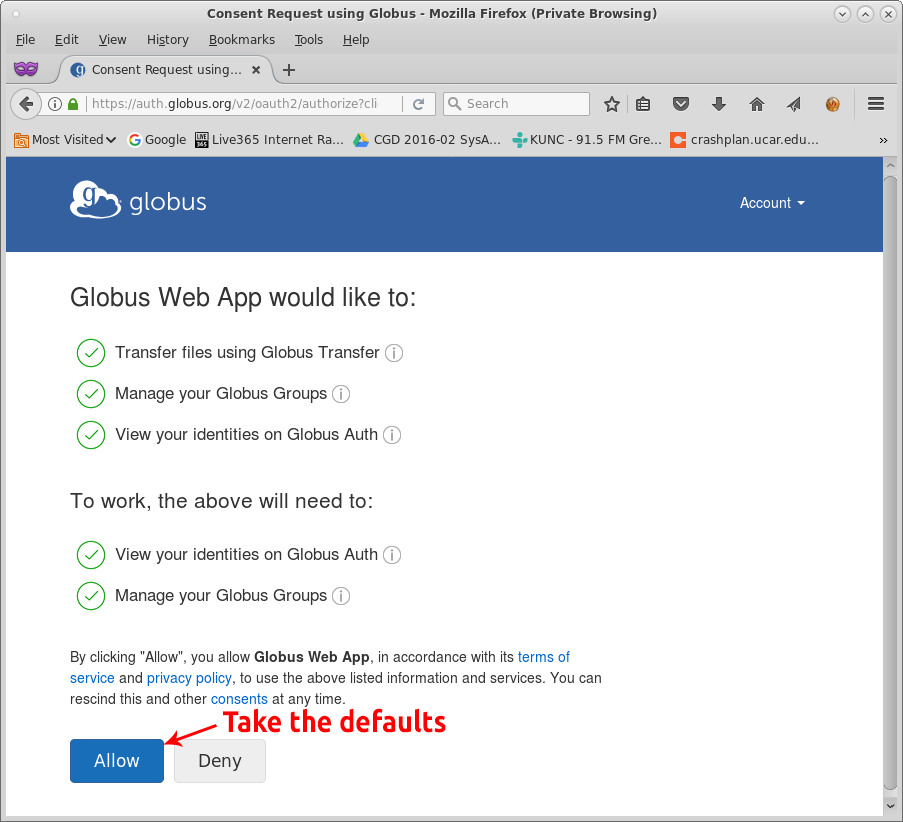Show info for the first Manage your Globus Groups
This screenshot has height=822, width=903.
click(x=341, y=394)
